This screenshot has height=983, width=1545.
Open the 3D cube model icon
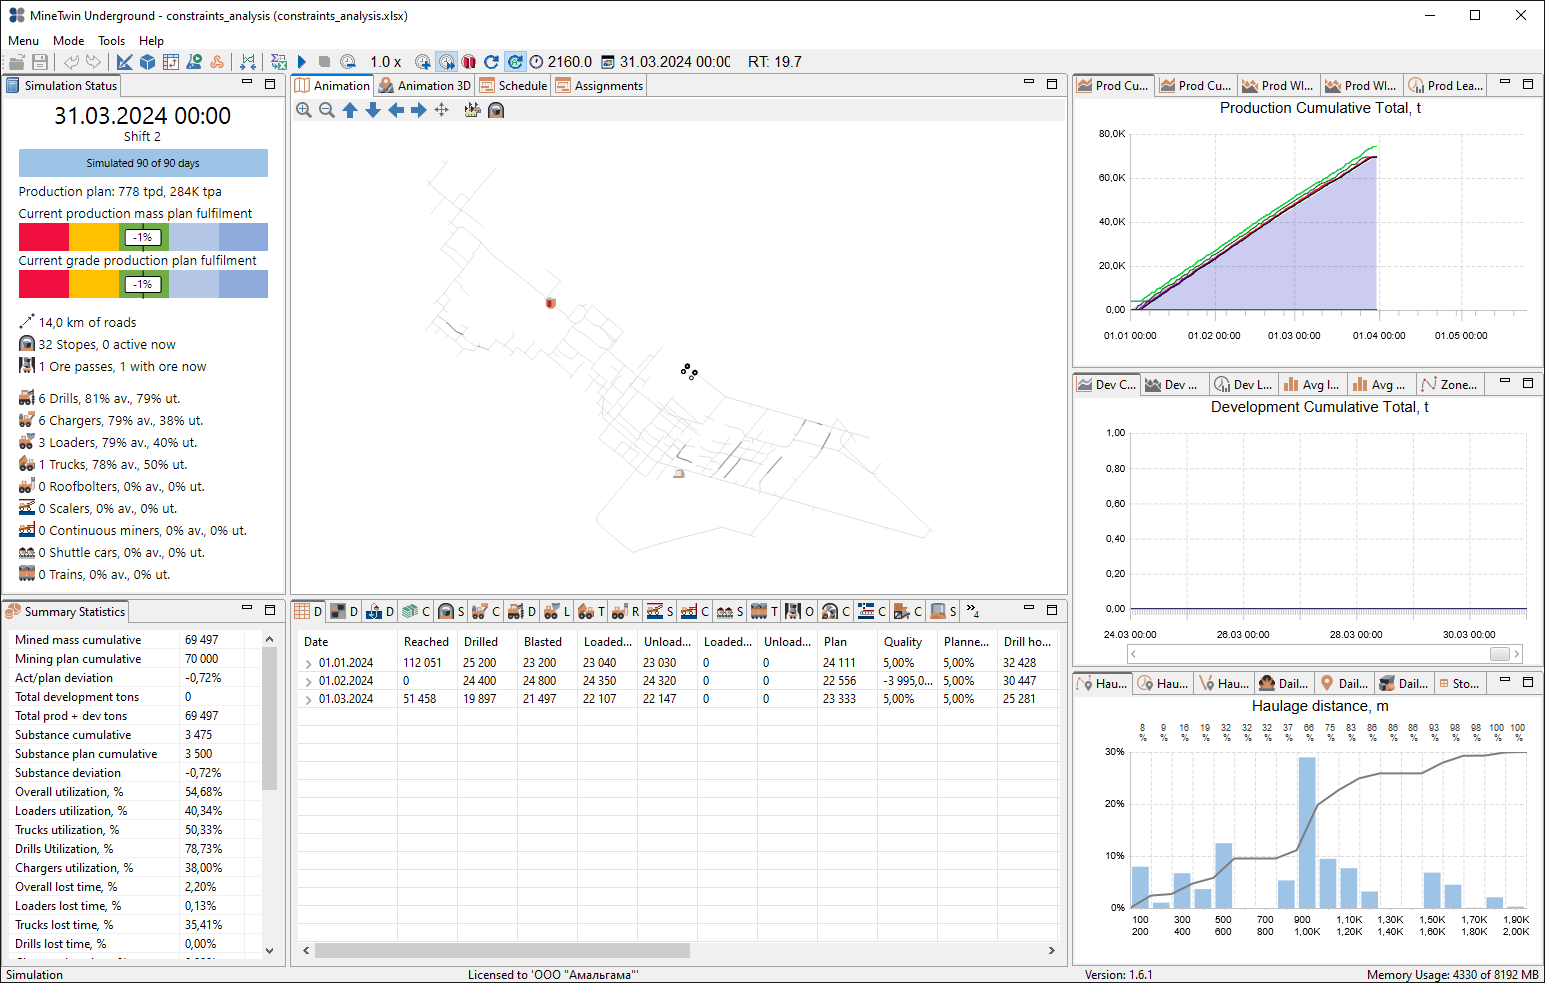pos(147,62)
